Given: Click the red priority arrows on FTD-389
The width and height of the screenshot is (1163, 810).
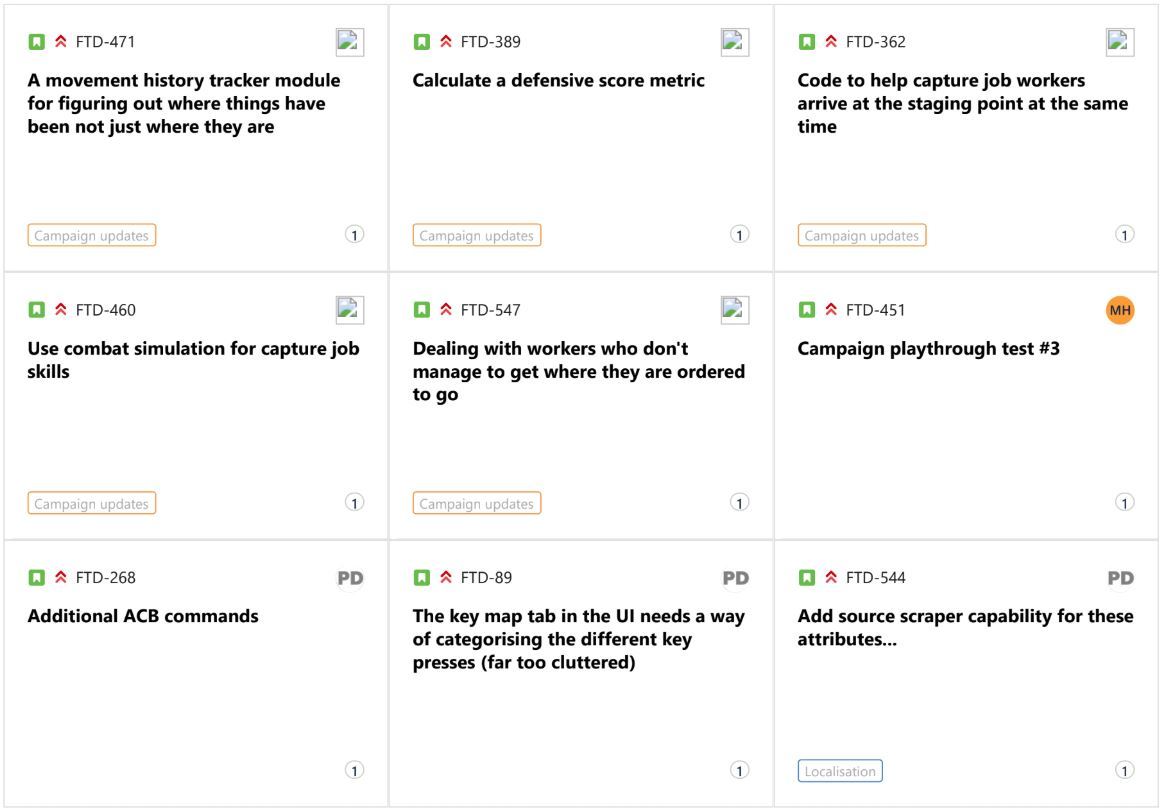Looking at the screenshot, I should (446, 42).
